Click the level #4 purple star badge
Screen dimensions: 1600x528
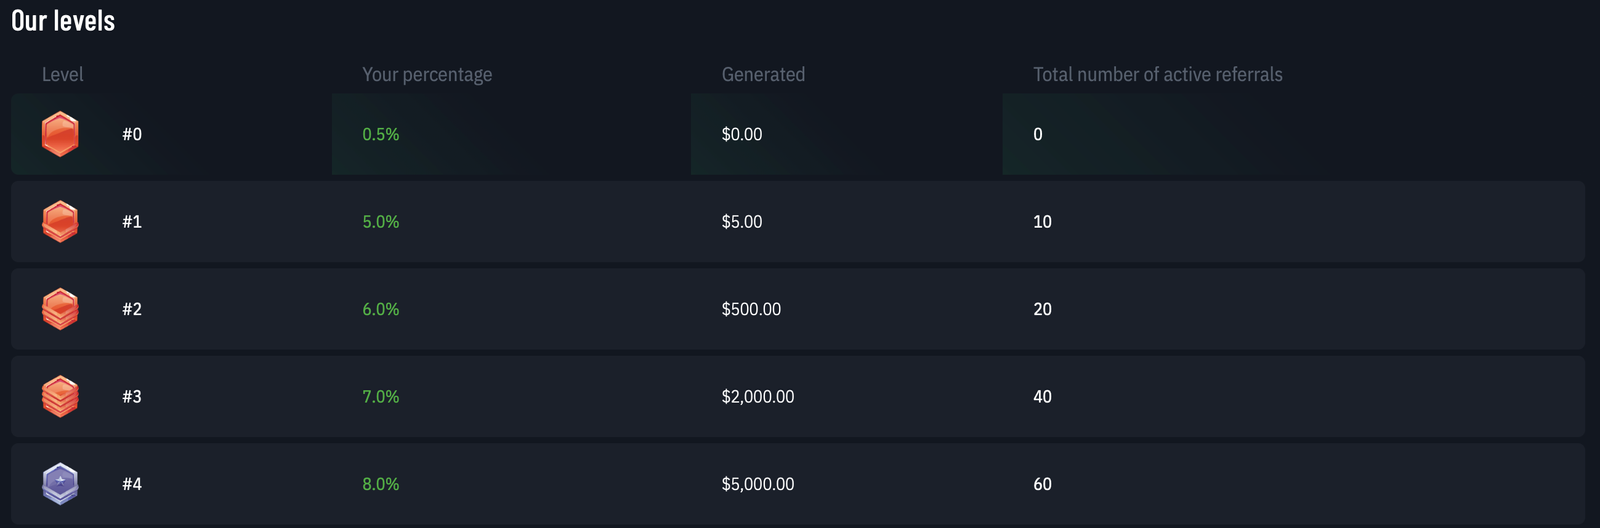(x=60, y=484)
